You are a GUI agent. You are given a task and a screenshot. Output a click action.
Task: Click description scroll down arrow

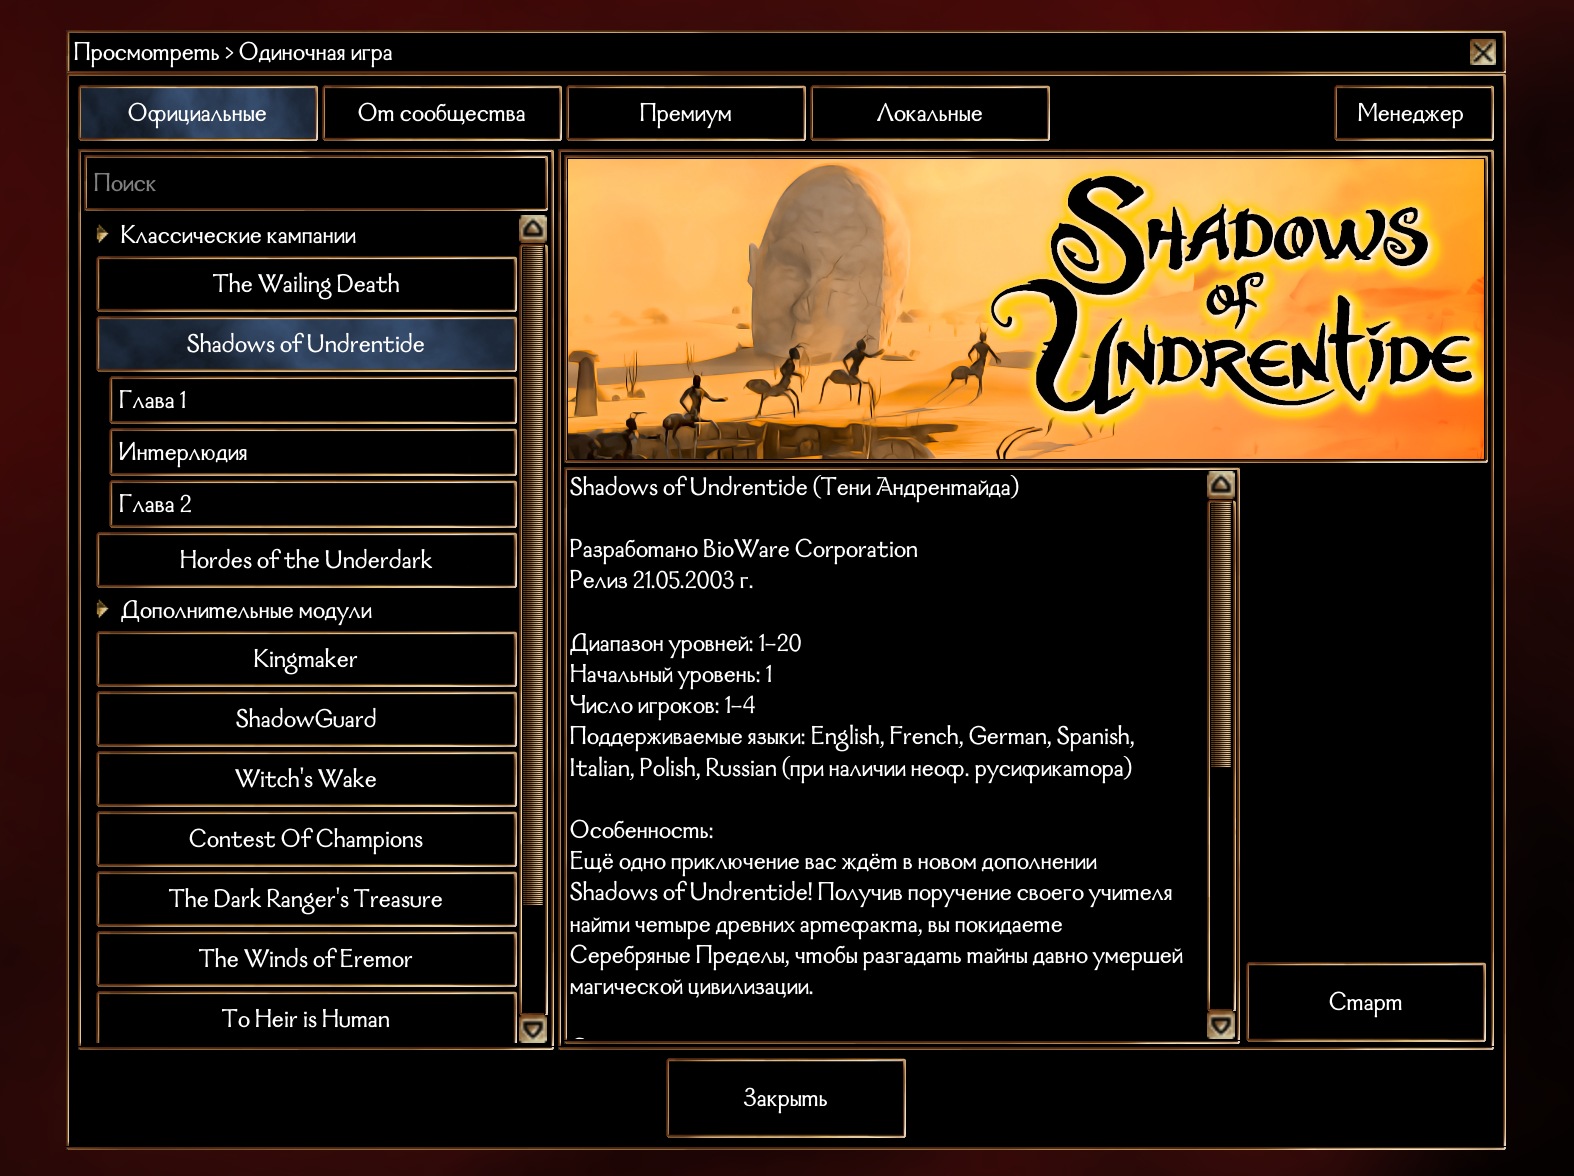[x=1221, y=1025]
